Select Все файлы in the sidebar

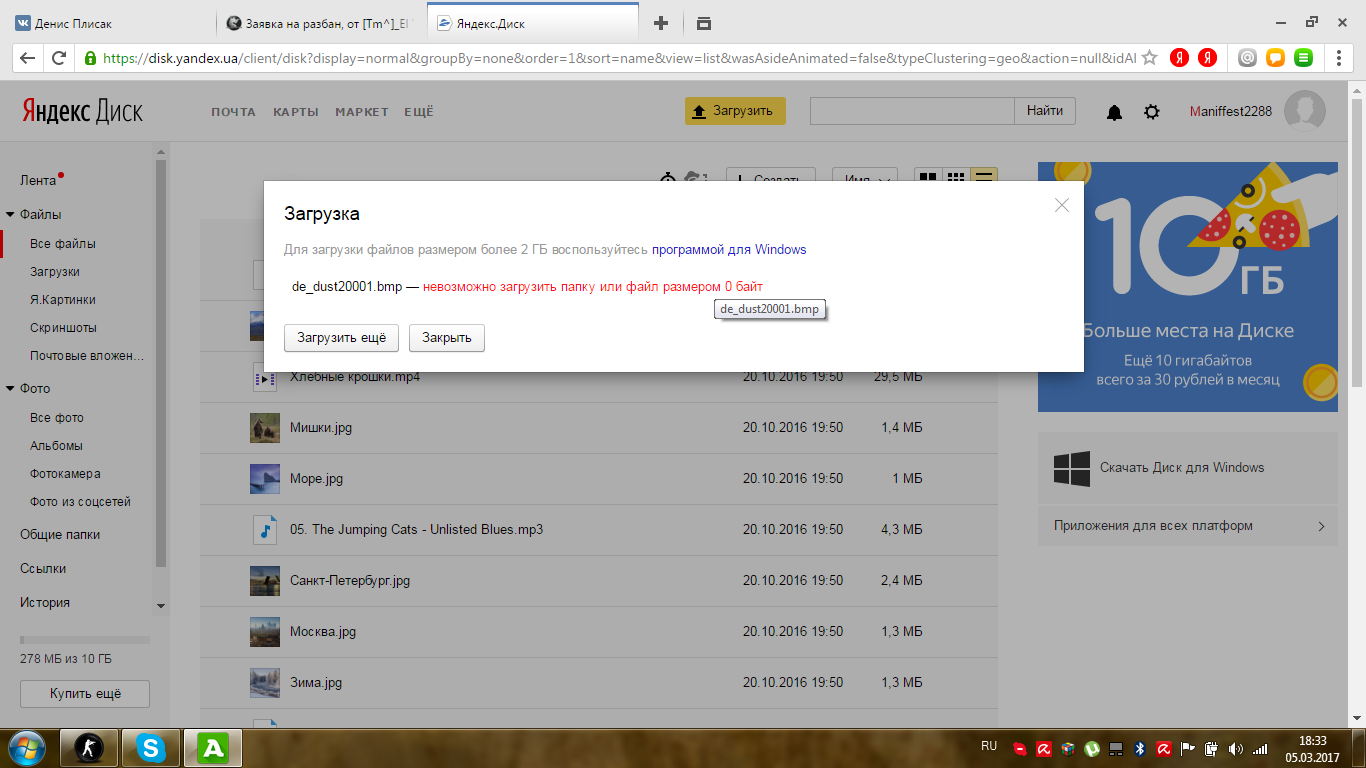tap(63, 244)
